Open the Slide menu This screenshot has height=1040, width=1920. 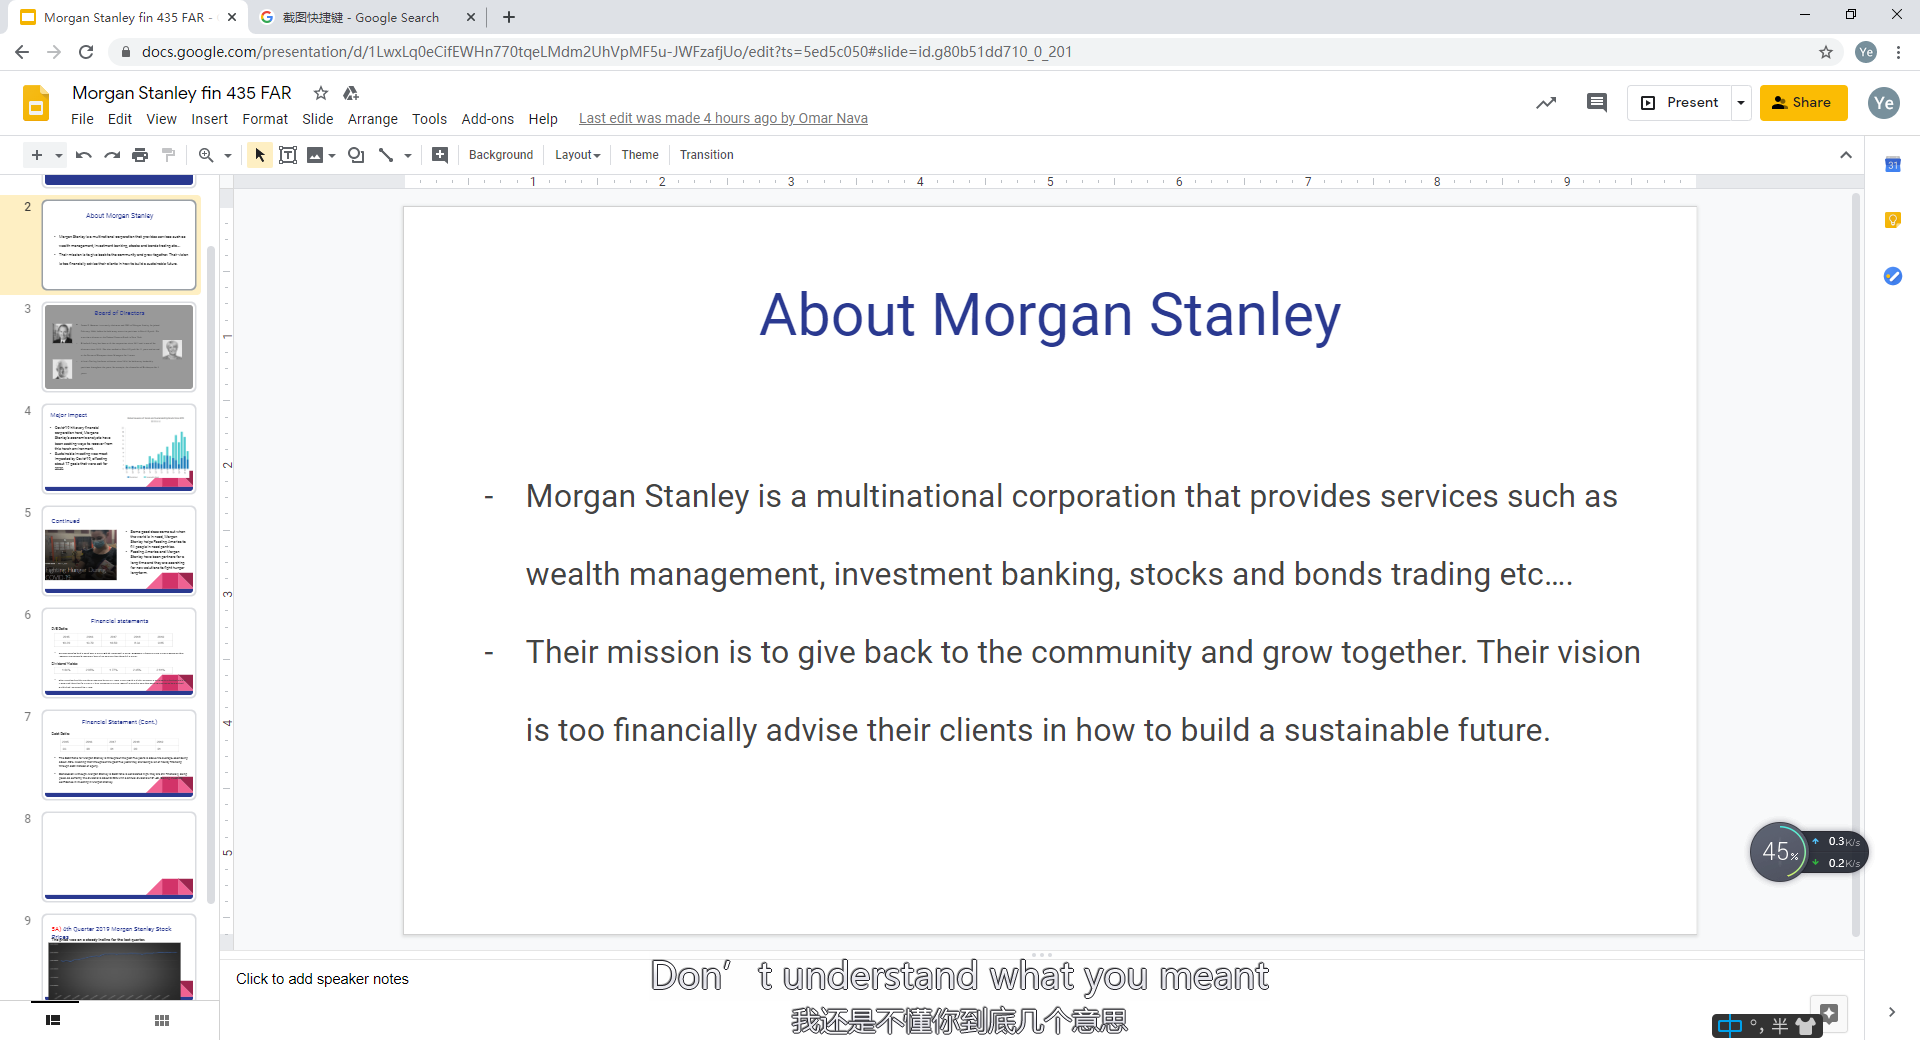point(318,119)
